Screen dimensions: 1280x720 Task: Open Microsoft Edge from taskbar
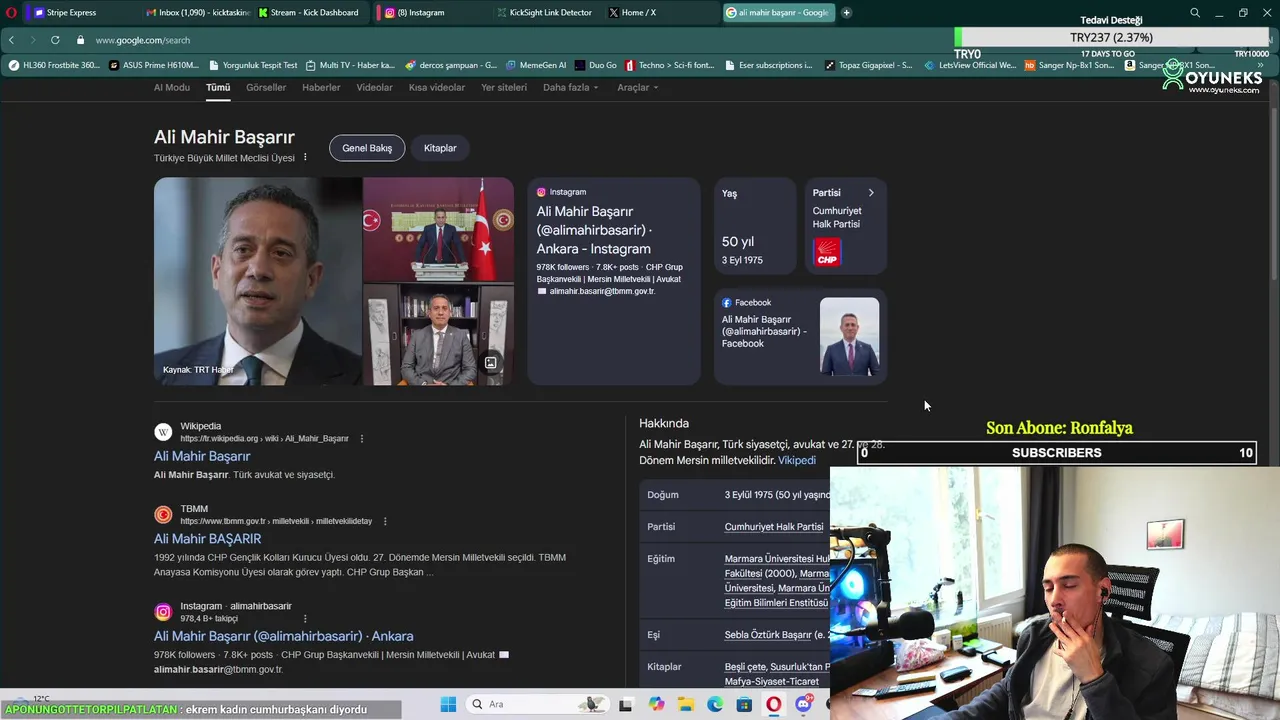click(715, 705)
